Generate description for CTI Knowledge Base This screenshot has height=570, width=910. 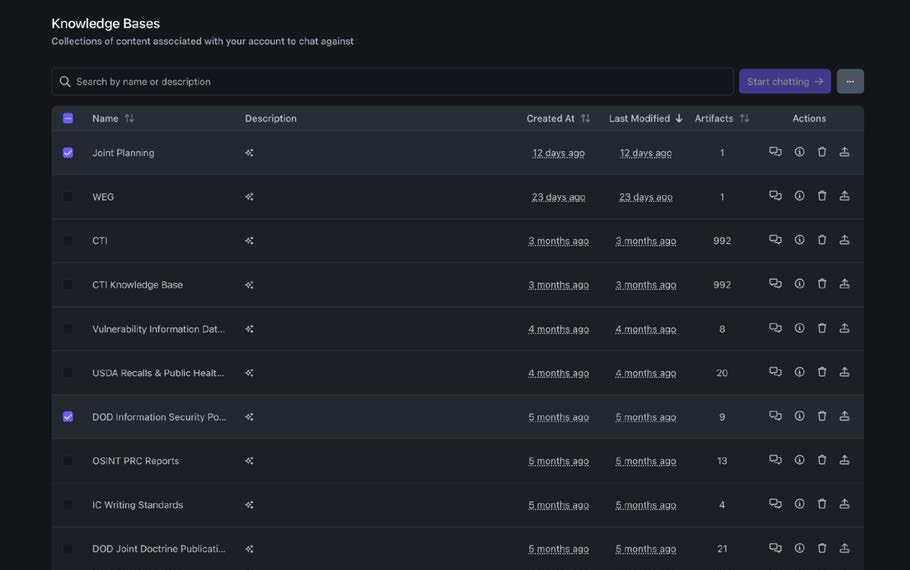pyautogui.click(x=249, y=285)
